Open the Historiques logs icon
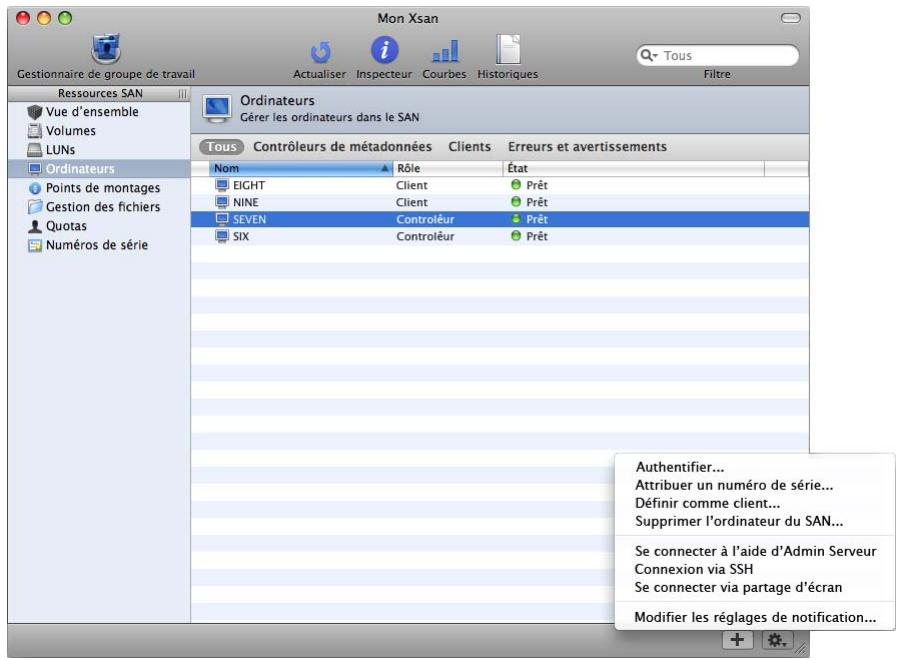 coord(508,50)
